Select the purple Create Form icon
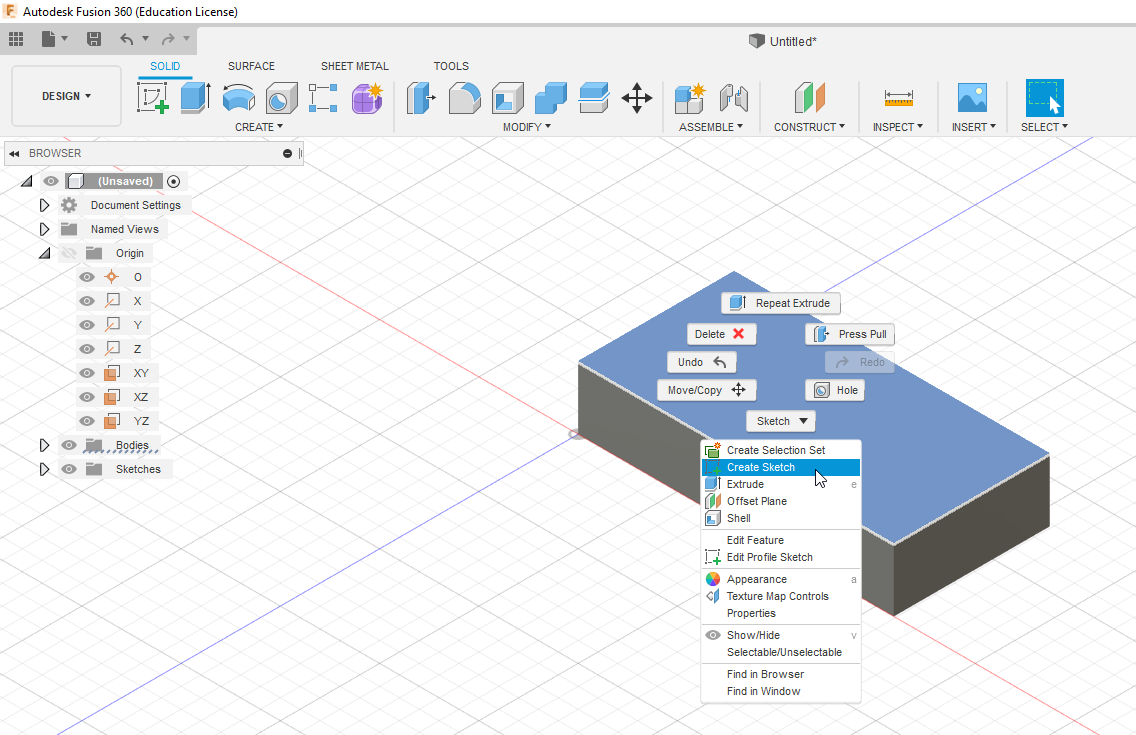This screenshot has width=1136, height=735. tap(367, 98)
